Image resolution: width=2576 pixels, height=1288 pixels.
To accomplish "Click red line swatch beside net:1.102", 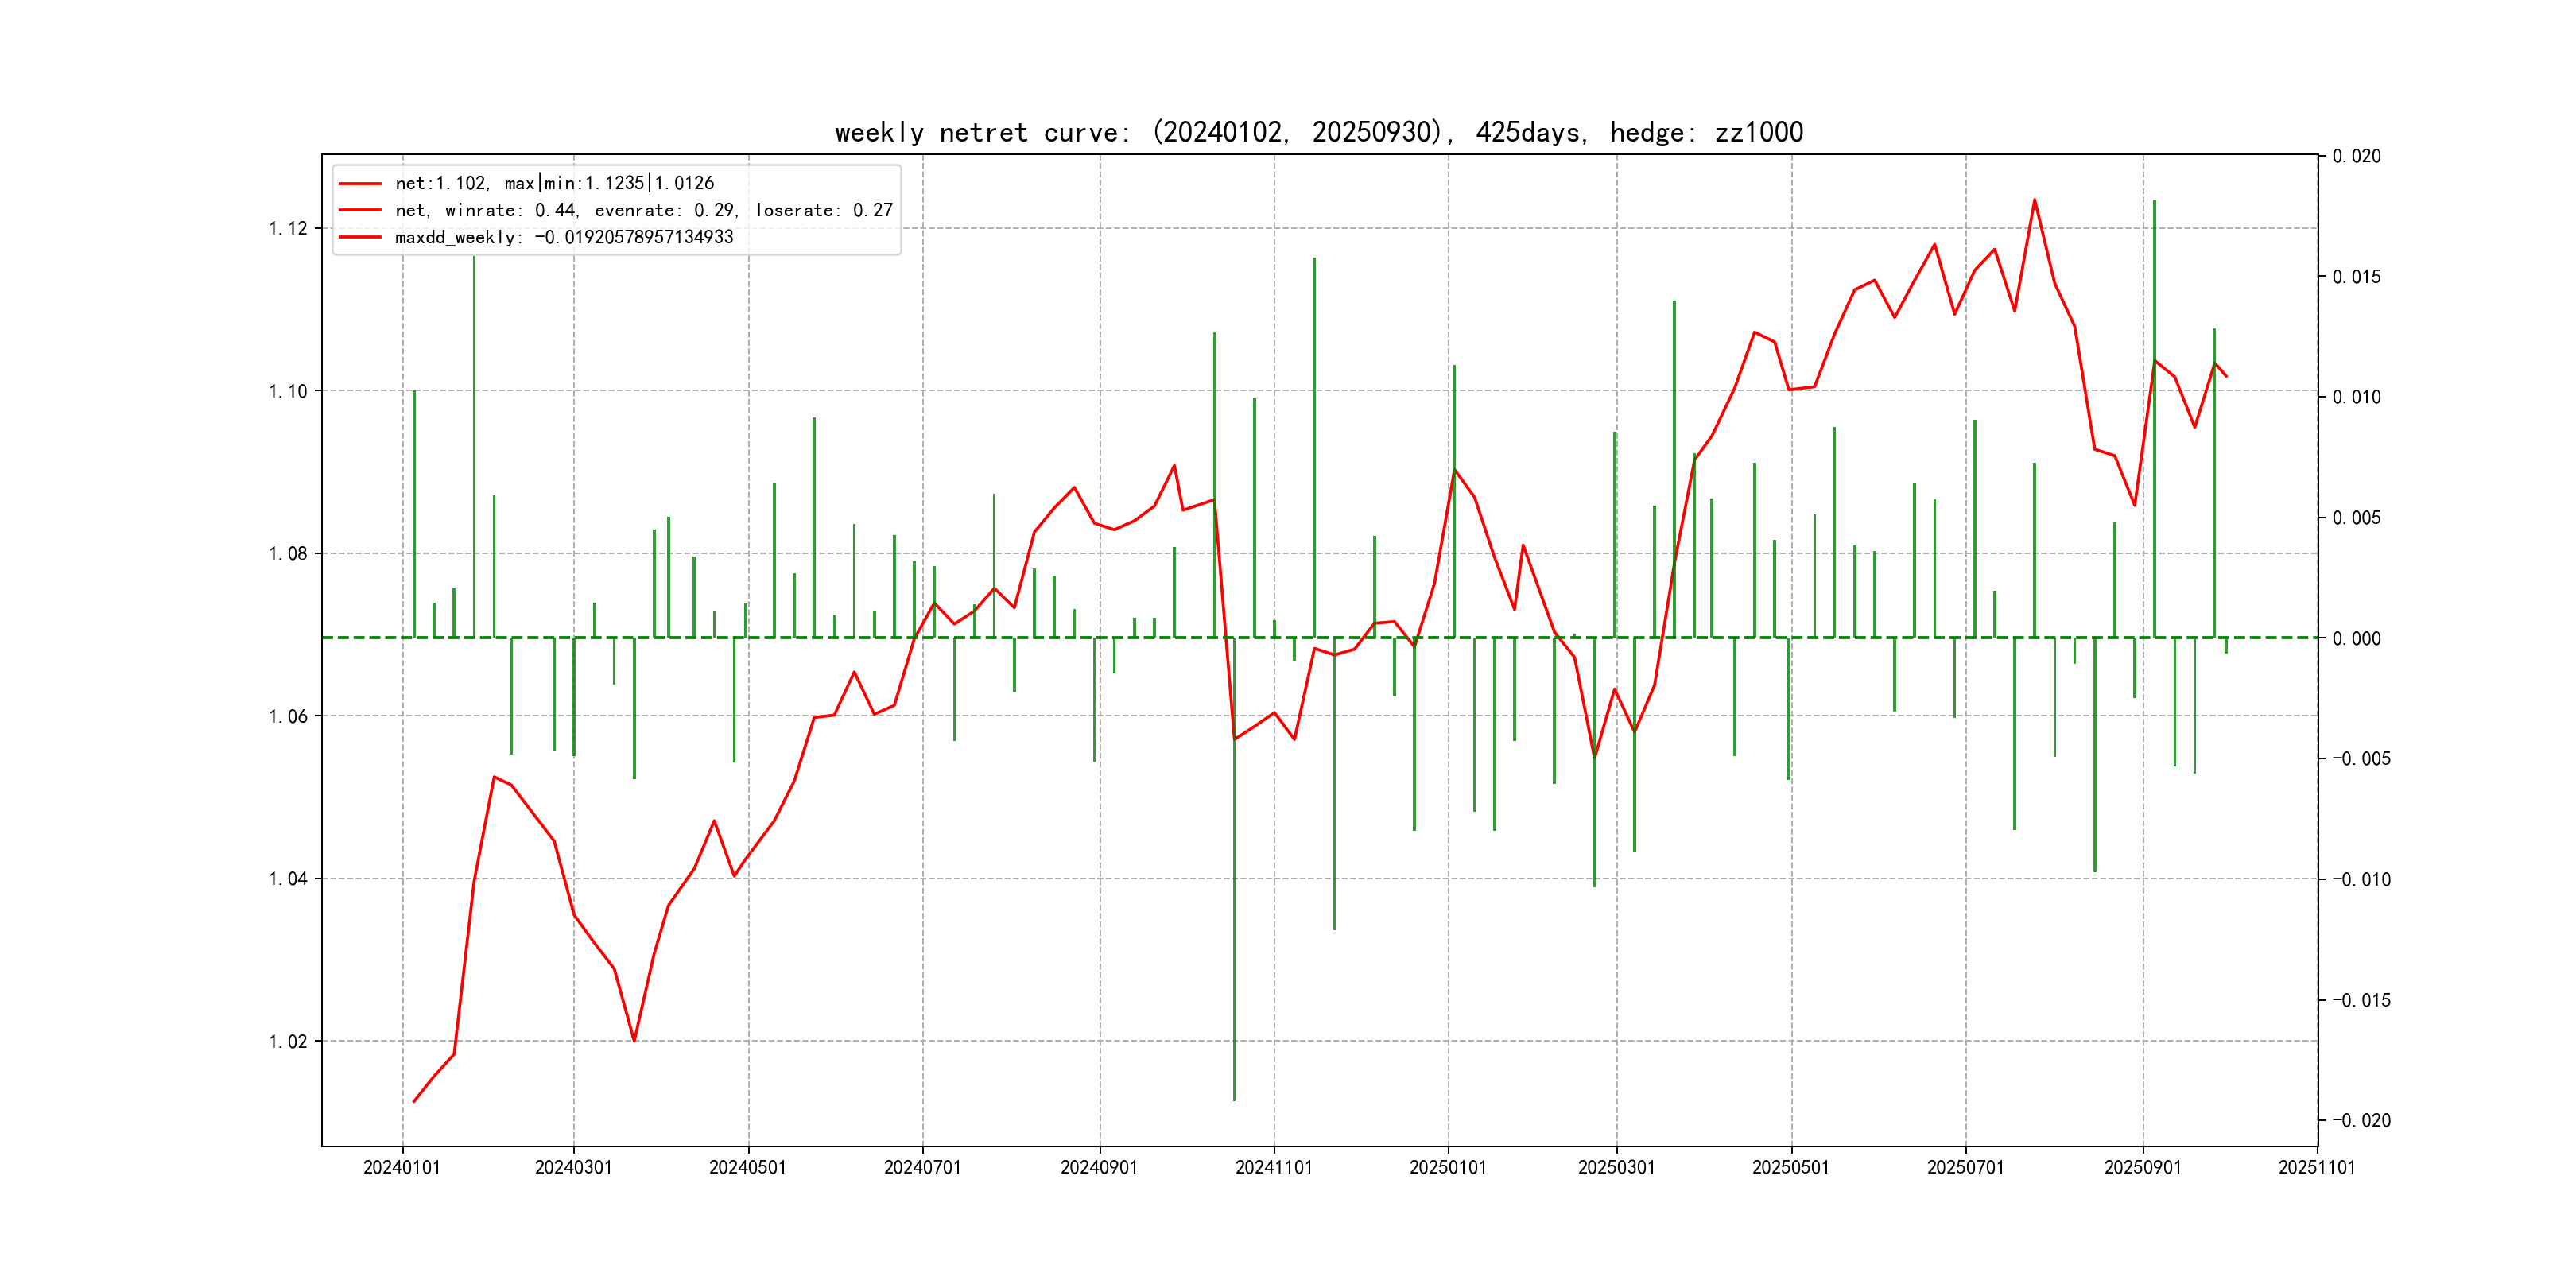I will click(360, 184).
